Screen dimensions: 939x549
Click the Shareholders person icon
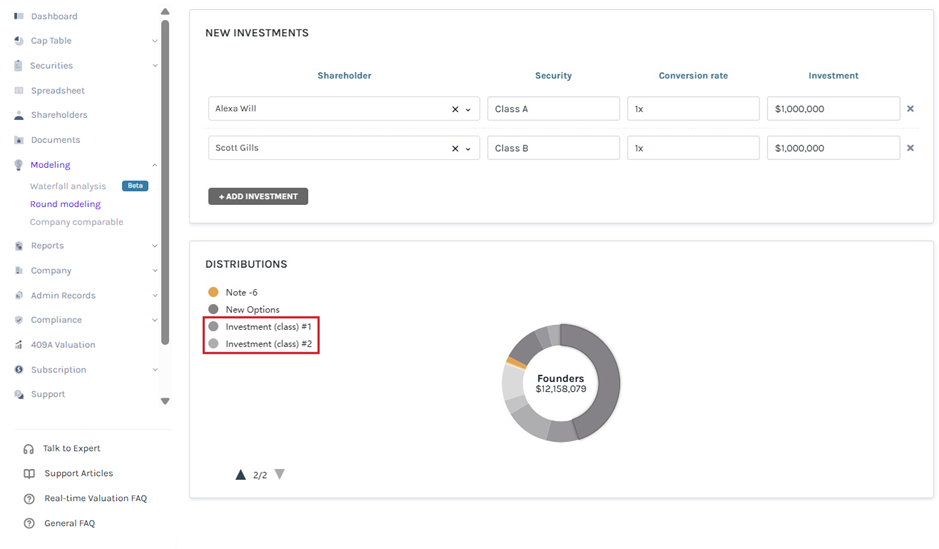click(19, 115)
